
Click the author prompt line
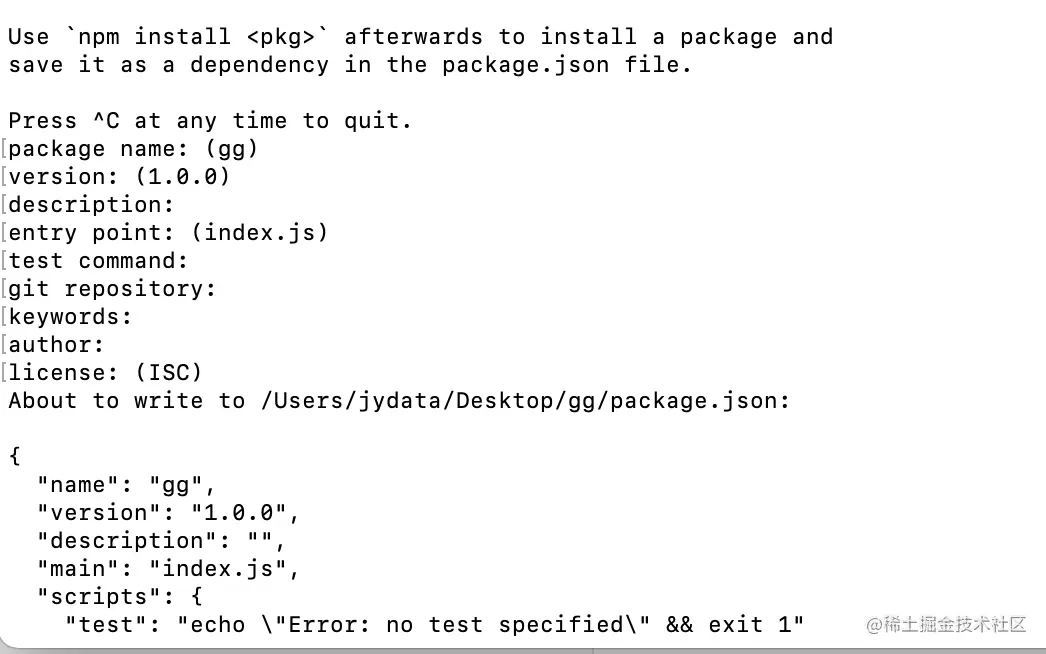tap(56, 345)
